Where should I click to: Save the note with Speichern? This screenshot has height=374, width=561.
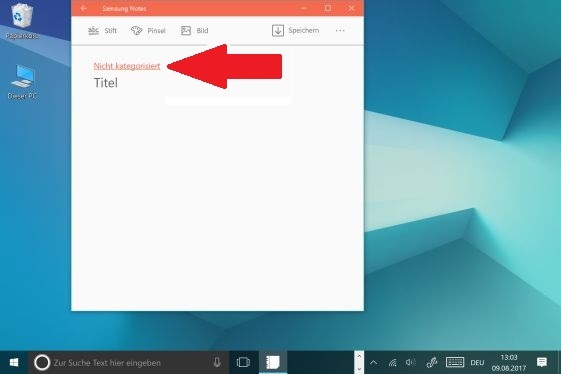point(296,31)
